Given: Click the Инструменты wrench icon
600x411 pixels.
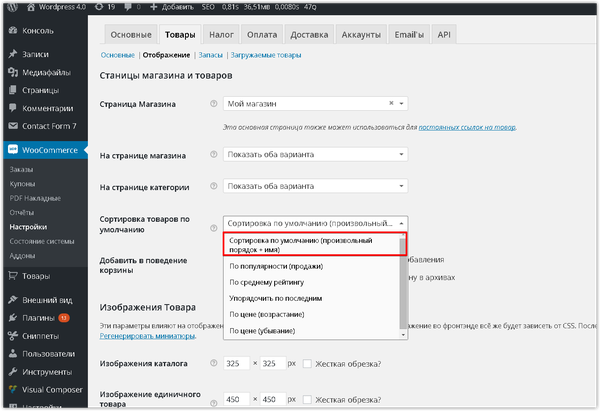Looking at the screenshot, I should click(x=13, y=371).
